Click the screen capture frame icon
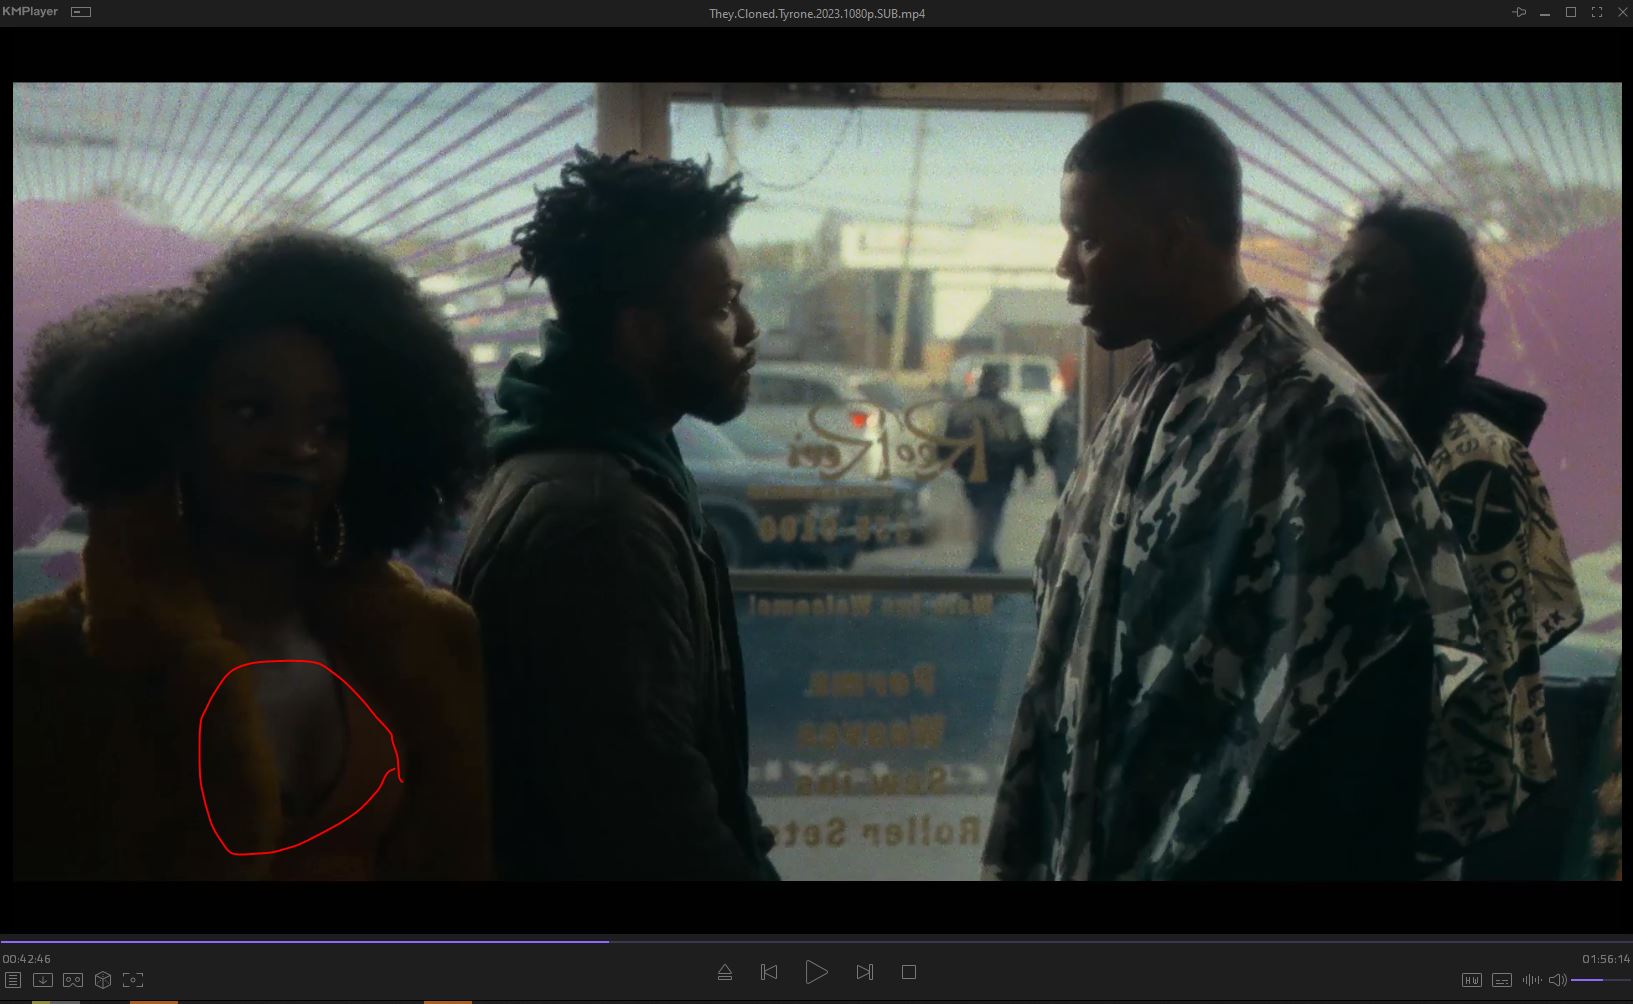1633x1004 pixels. coord(132,980)
